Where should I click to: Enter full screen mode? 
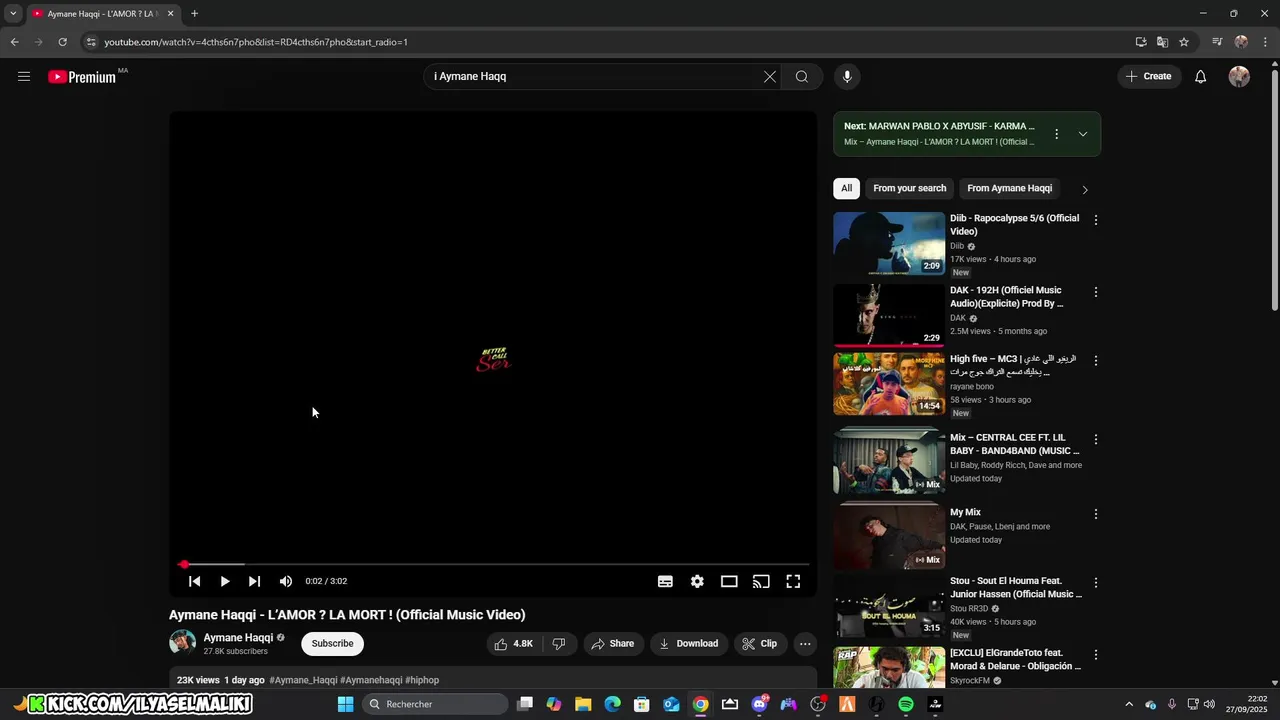[793, 581]
